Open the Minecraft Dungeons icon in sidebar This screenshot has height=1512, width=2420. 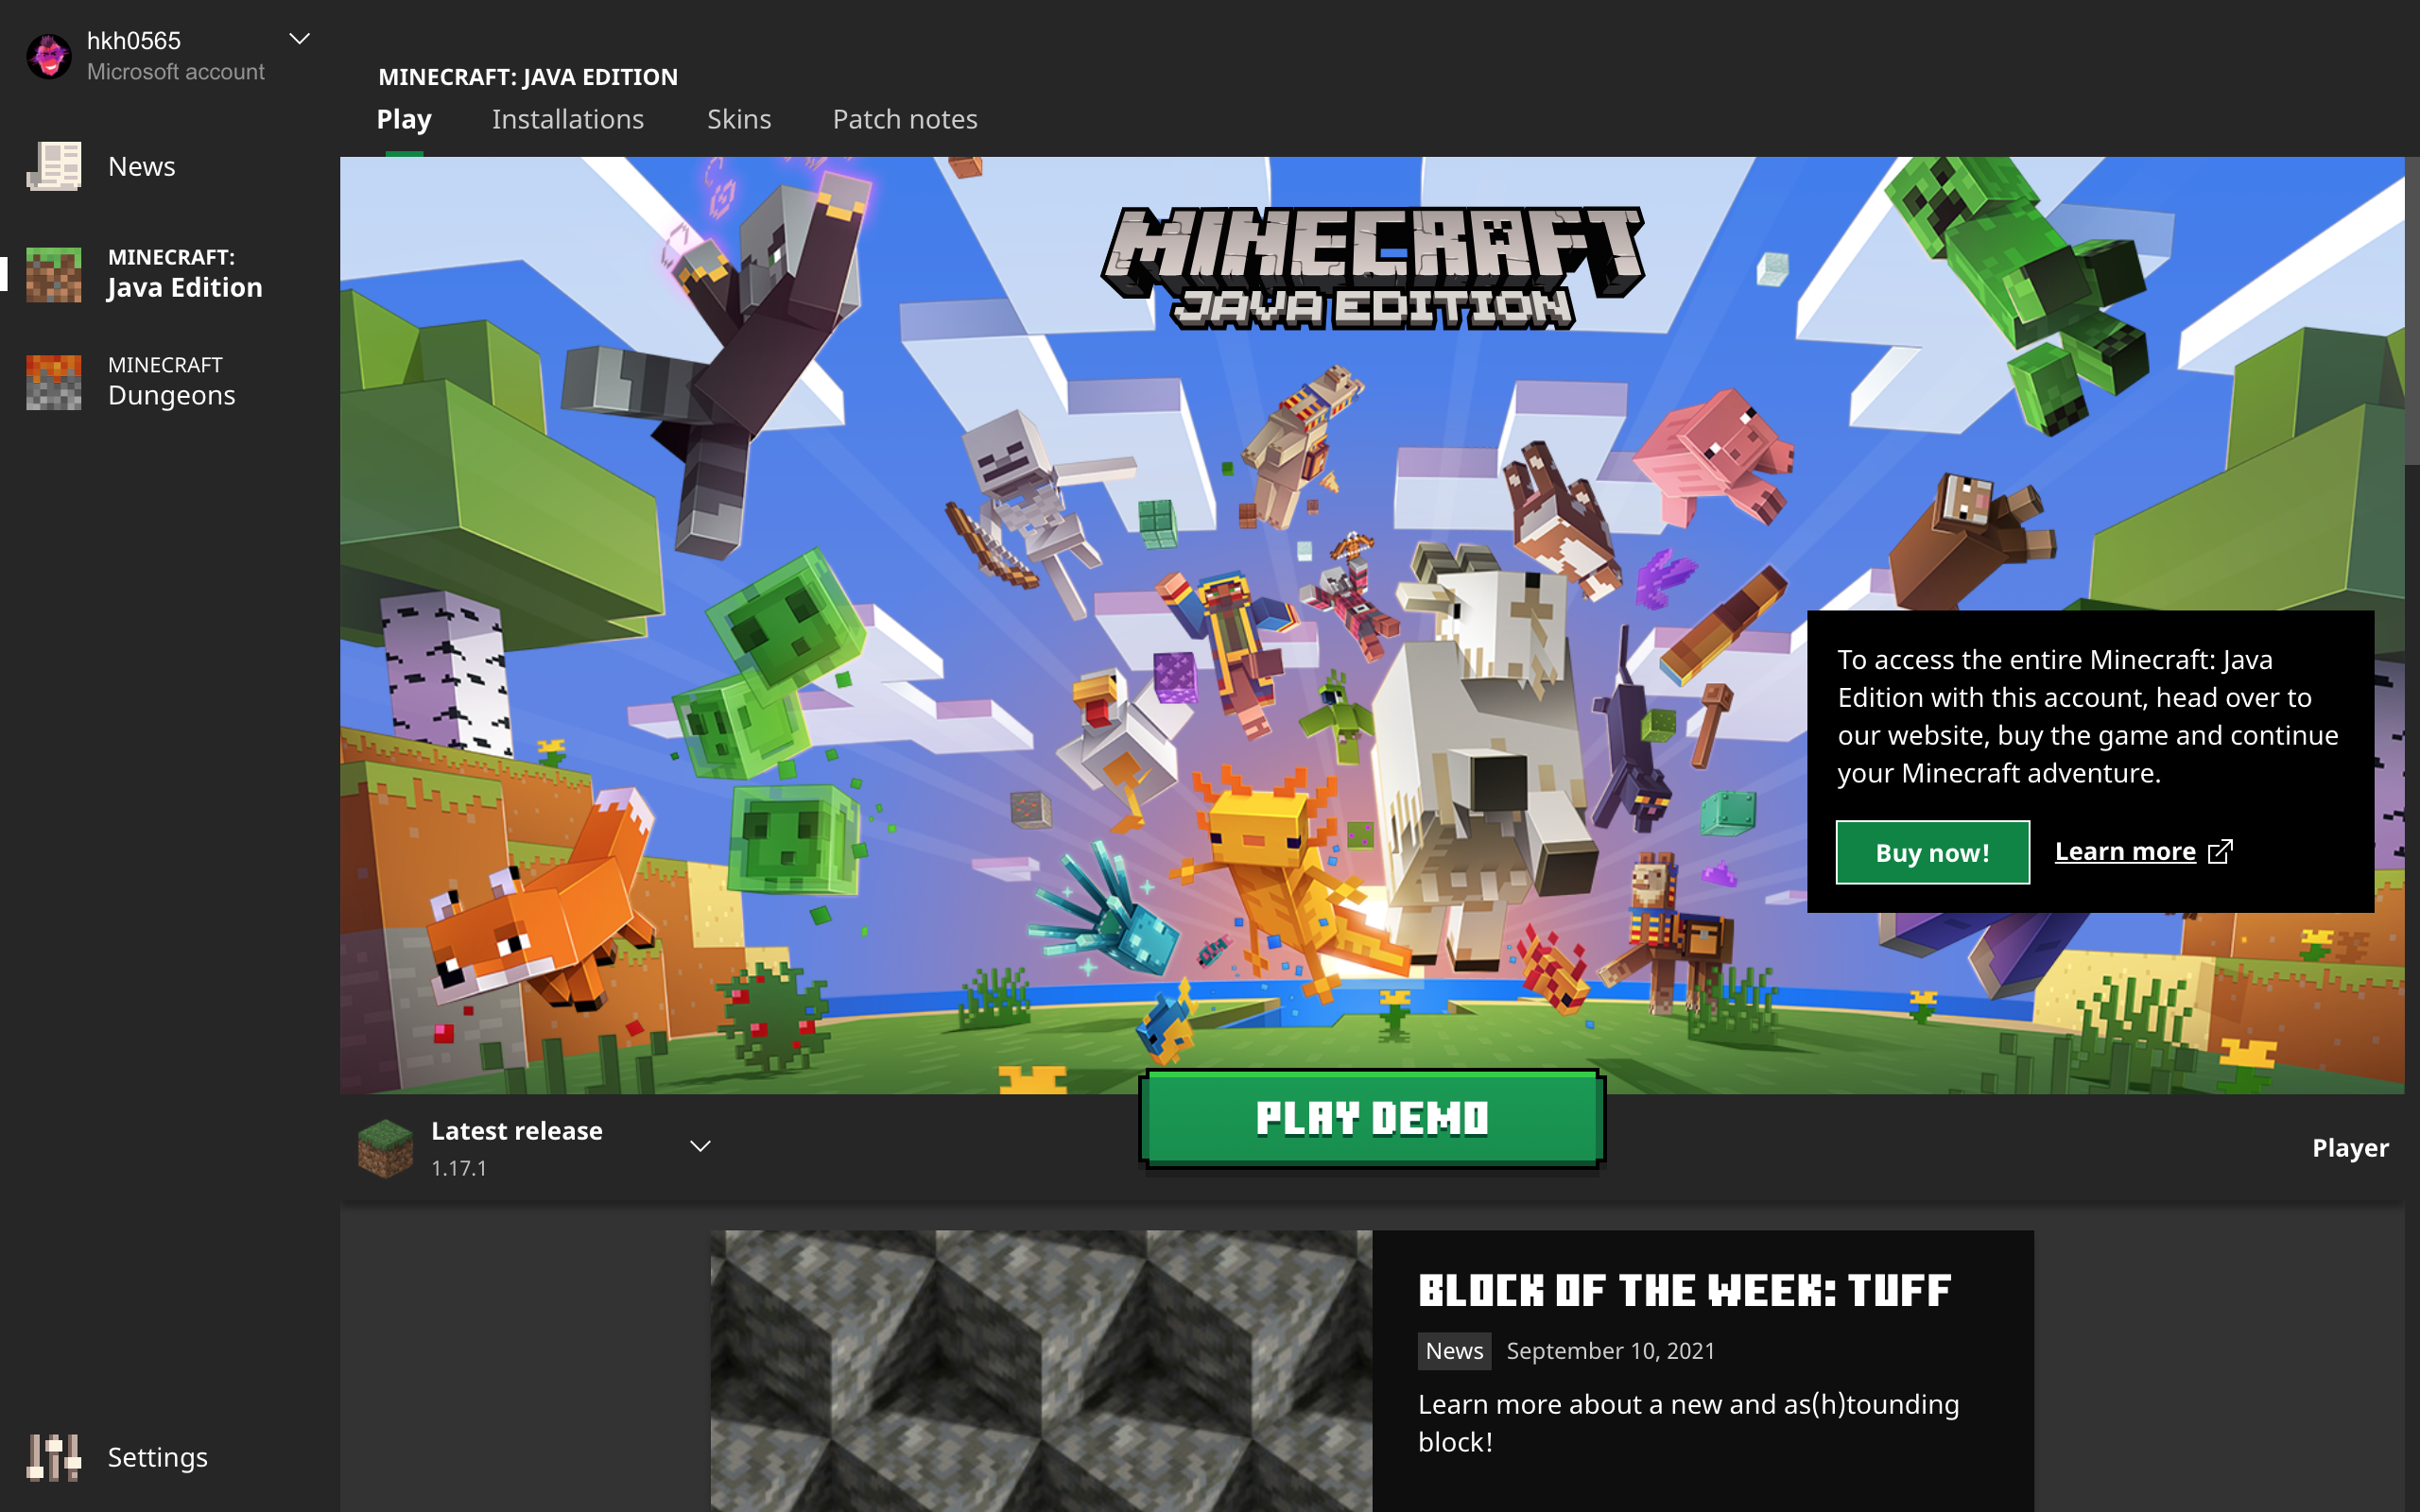coord(54,382)
